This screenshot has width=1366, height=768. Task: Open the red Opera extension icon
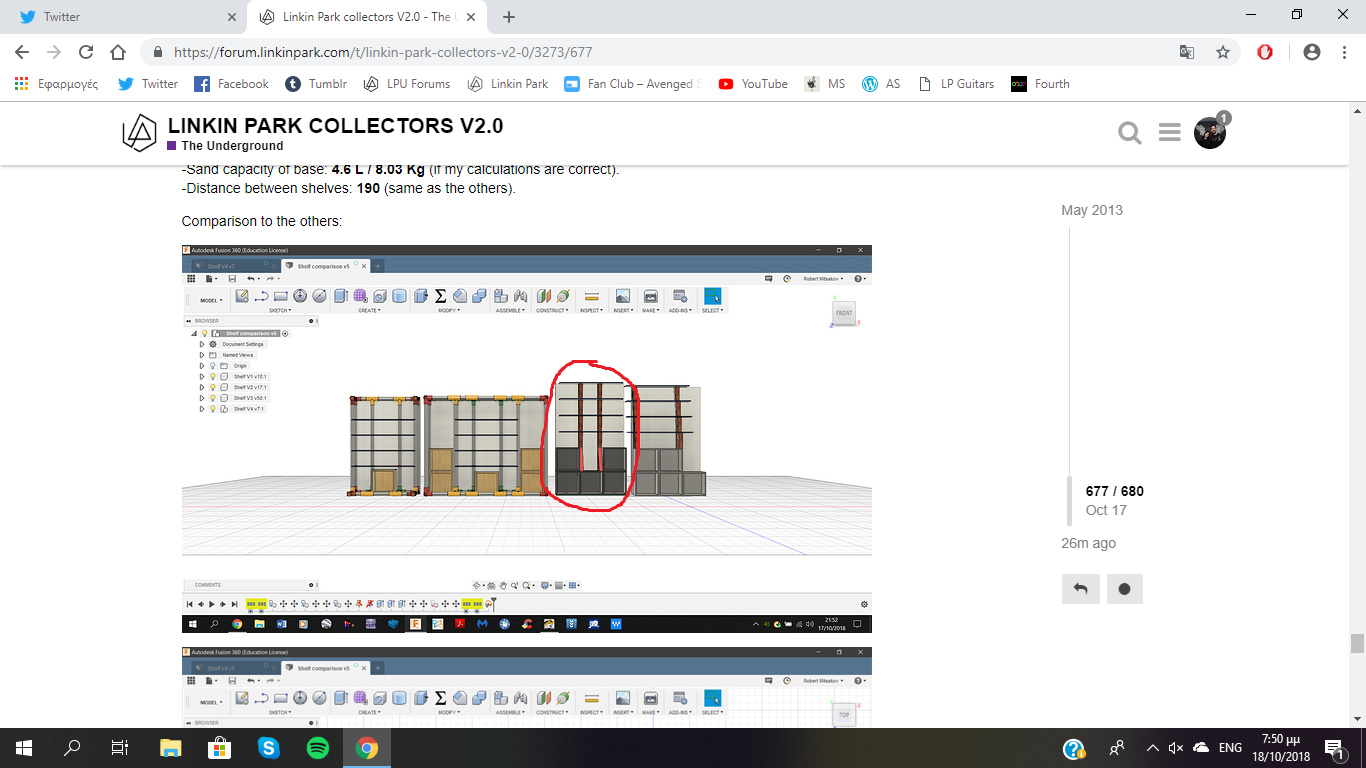1265,52
